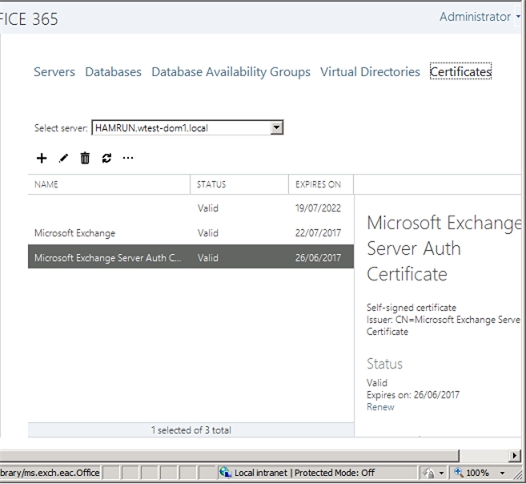
Task: Select the Certificates tab
Action: 461,71
